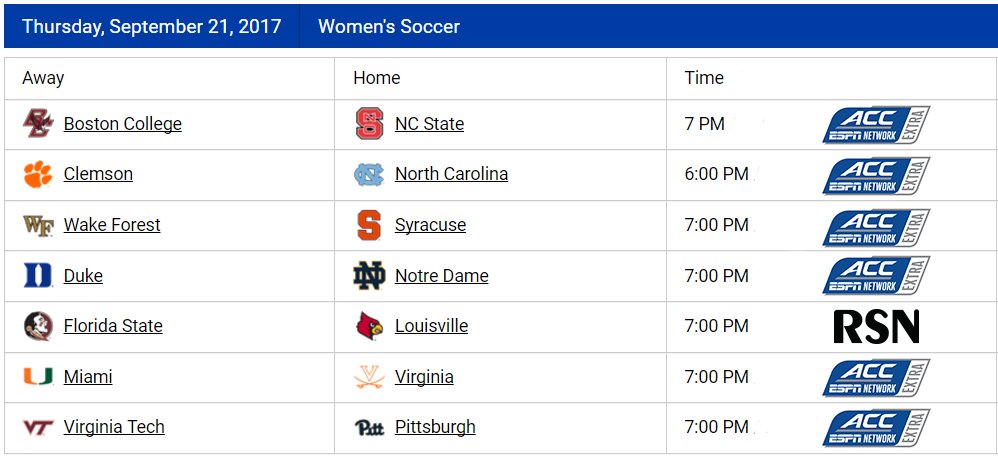This screenshot has height=456, width=998.
Task: Click the Clemson tiger paw logo
Action: coord(38,174)
